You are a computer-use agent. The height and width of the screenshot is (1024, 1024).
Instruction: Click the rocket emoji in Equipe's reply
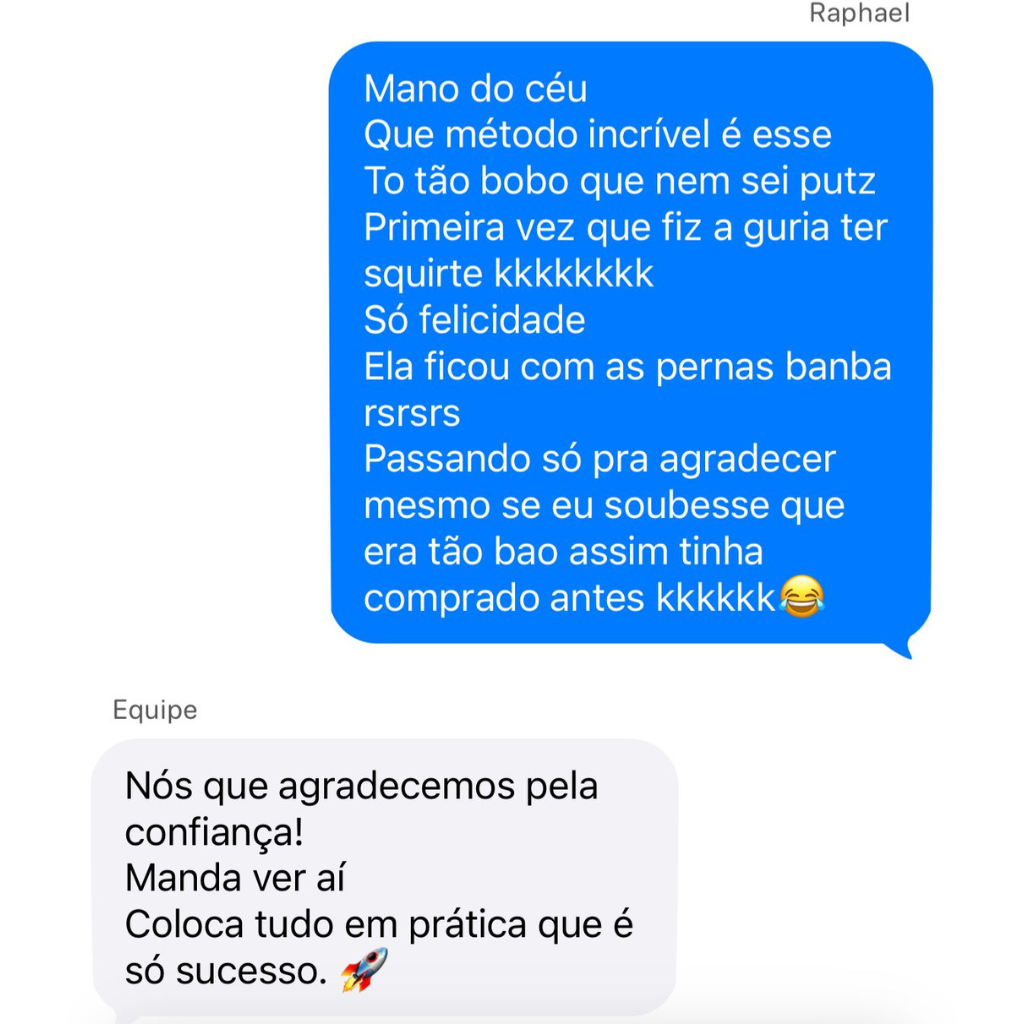click(x=364, y=970)
